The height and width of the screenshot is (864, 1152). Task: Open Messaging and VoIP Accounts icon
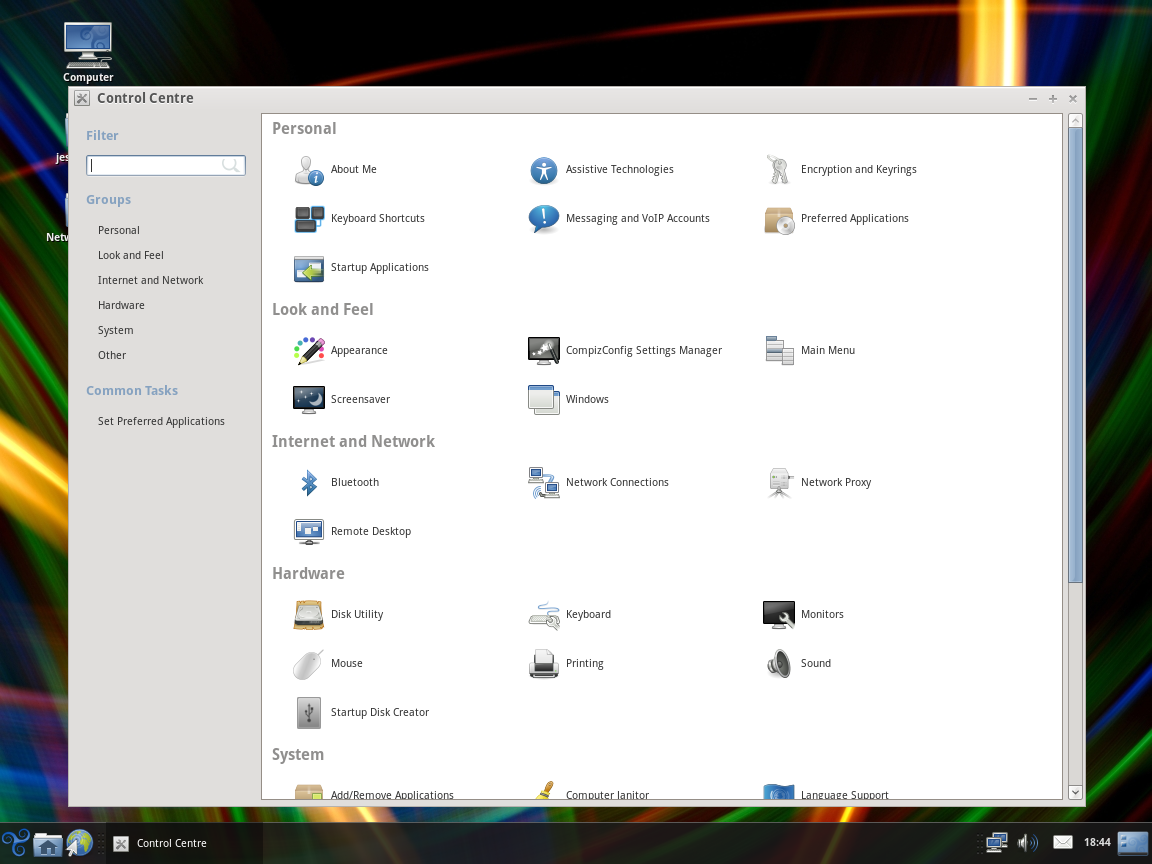544,219
